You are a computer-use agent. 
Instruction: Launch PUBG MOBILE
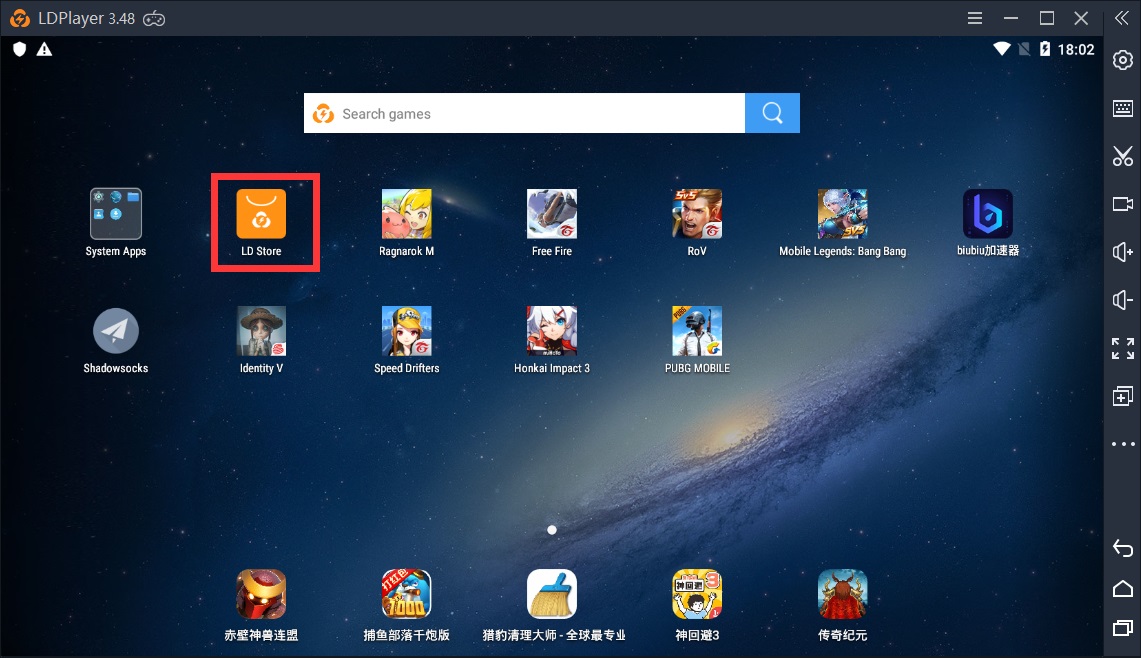pos(696,330)
